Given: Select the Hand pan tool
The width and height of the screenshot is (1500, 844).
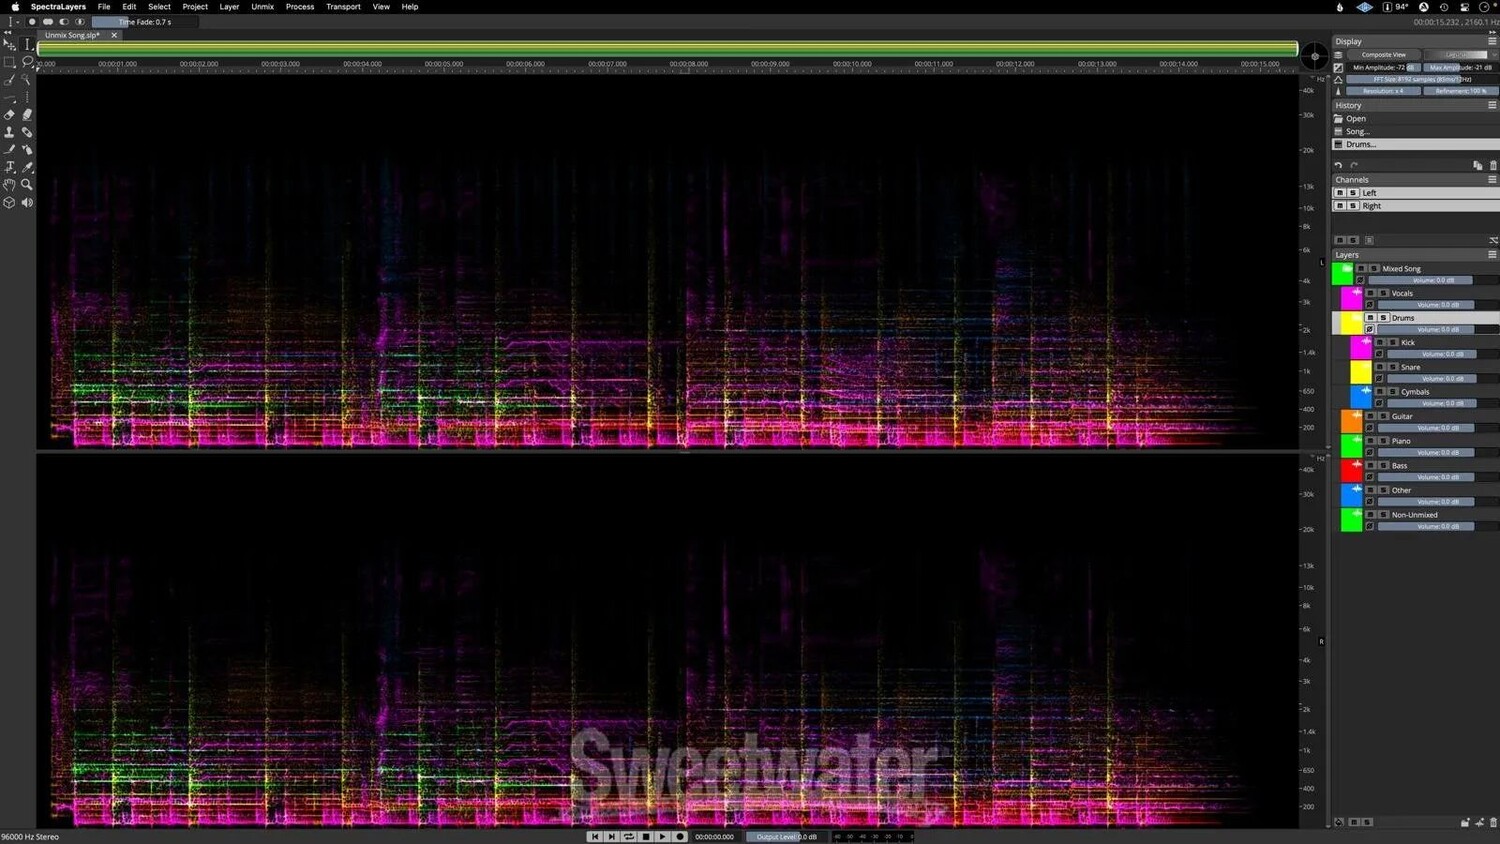Looking at the screenshot, I should [x=10, y=185].
